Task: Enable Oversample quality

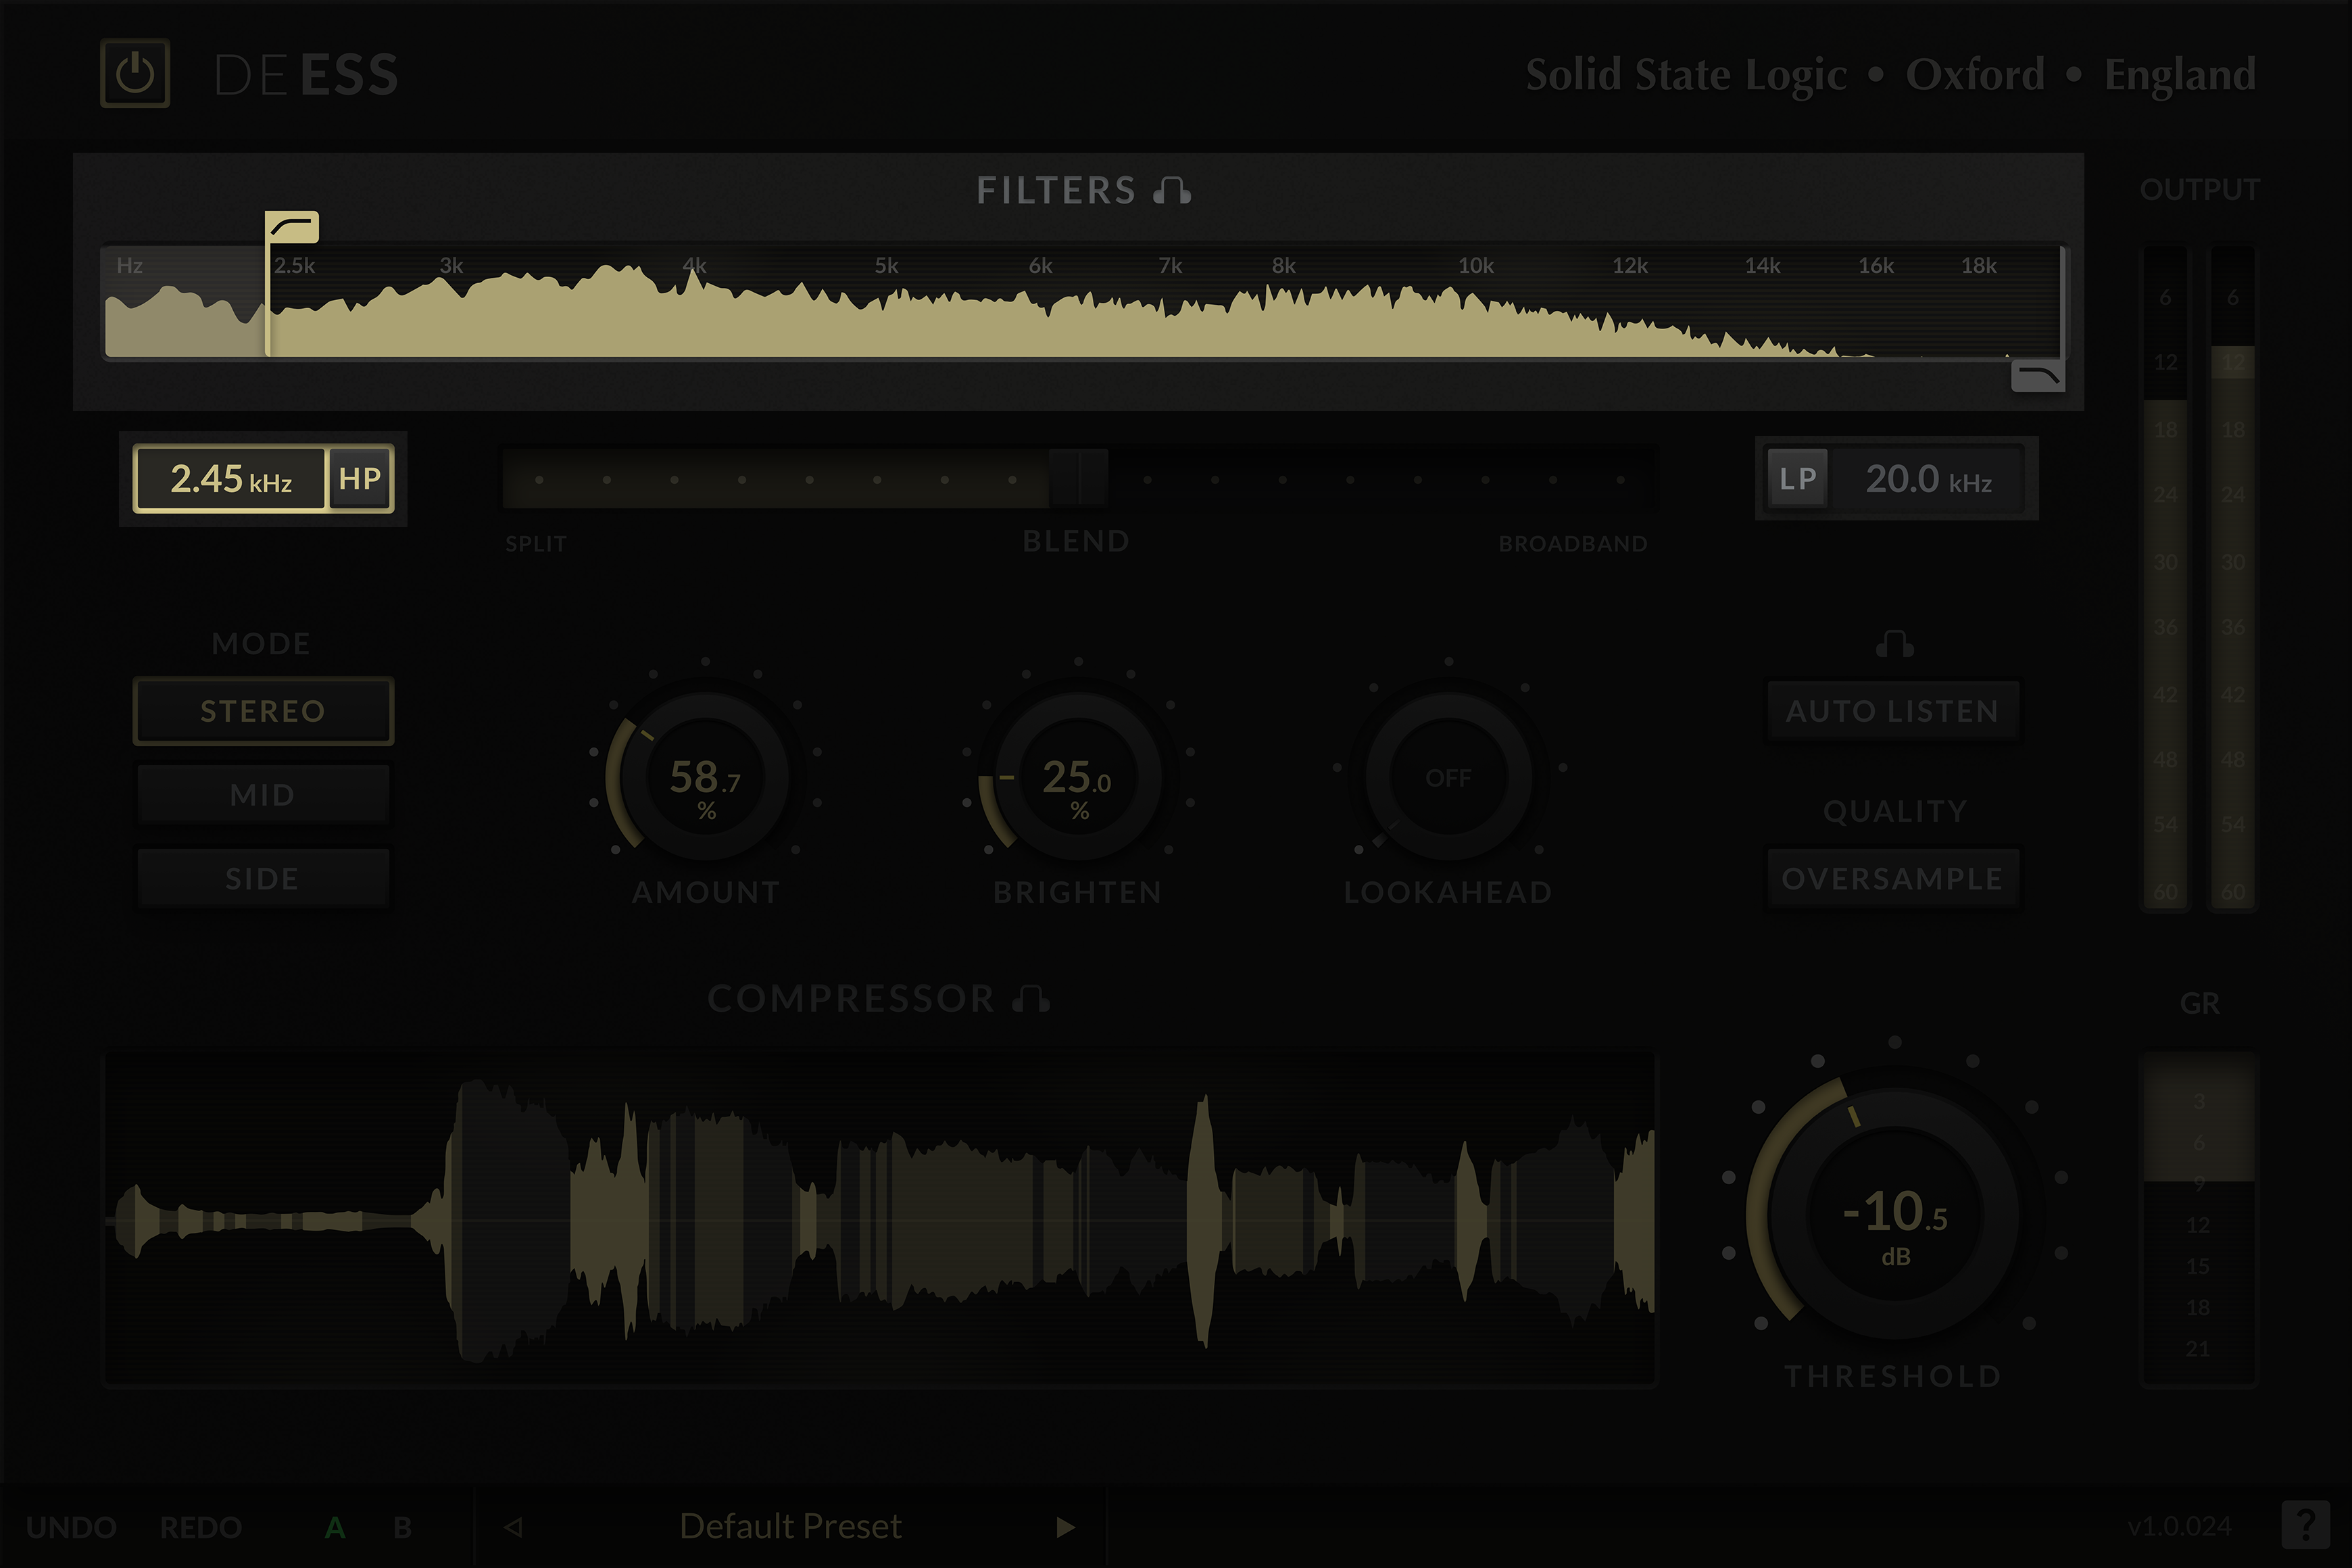Action: tap(1893, 878)
